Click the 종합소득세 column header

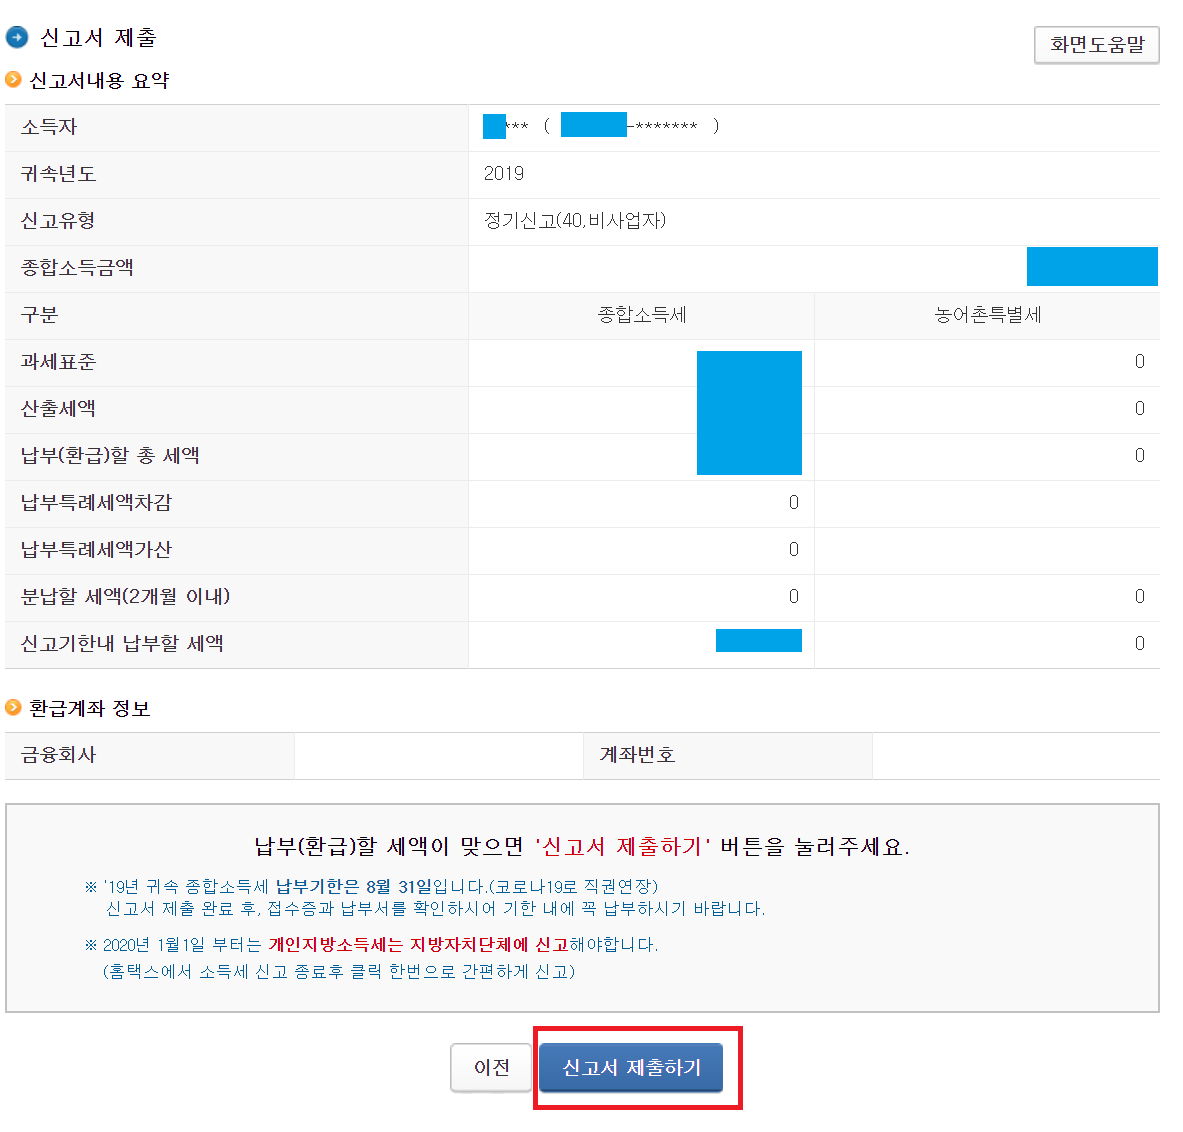pyautogui.click(x=641, y=315)
